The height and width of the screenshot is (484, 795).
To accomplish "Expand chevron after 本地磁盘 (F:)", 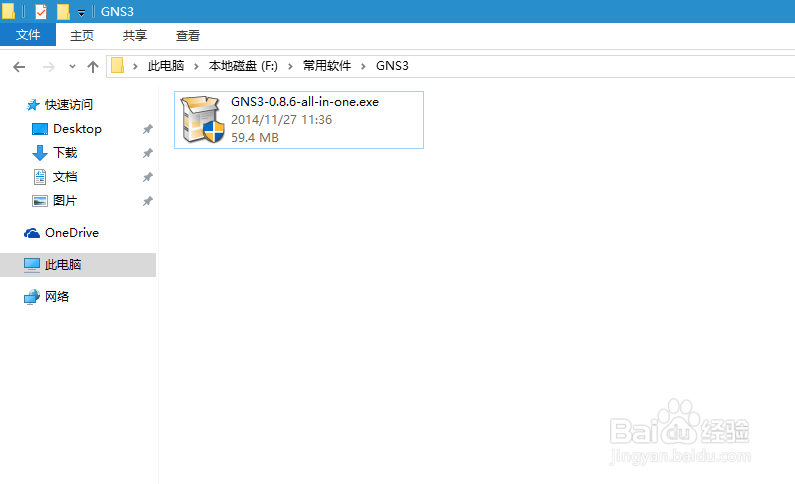I will 291,66.
